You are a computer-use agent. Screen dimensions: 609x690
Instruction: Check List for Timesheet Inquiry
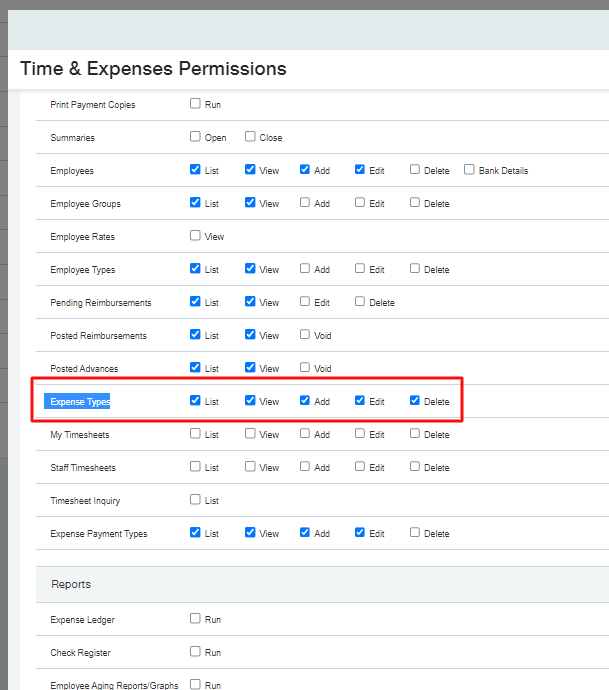[195, 499]
